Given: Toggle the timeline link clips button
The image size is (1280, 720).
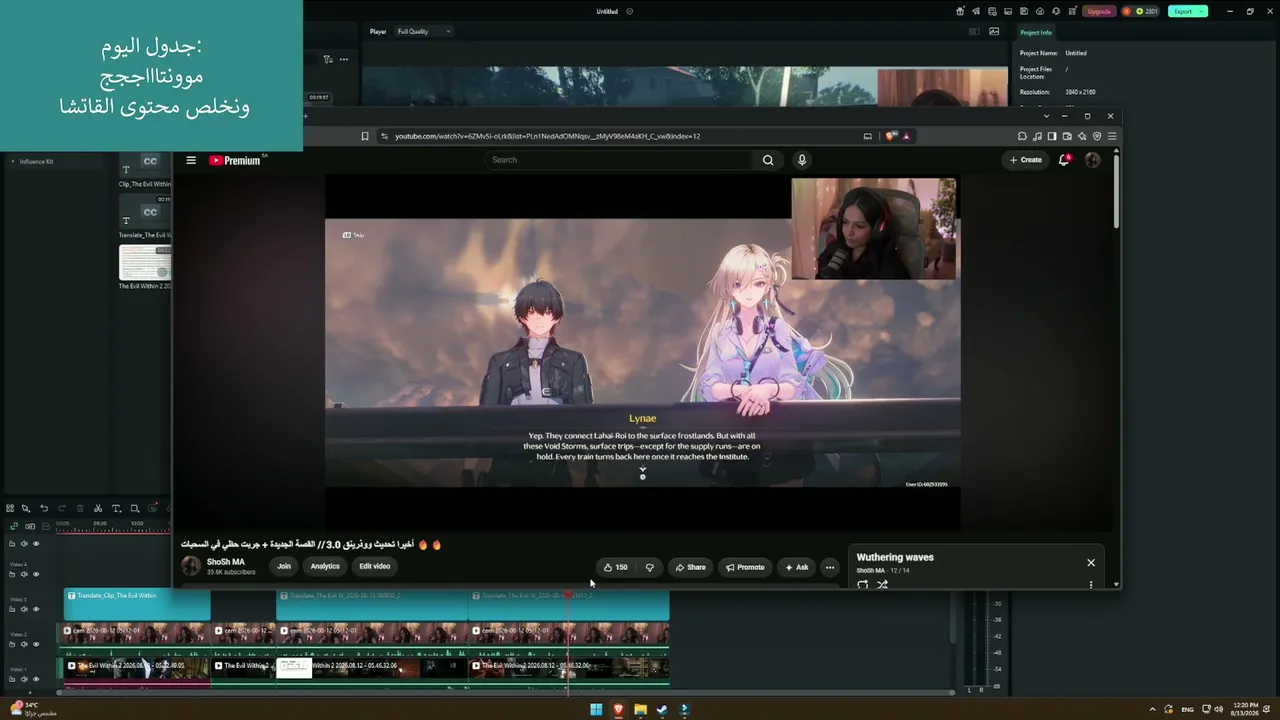Looking at the screenshot, I should tap(14, 526).
